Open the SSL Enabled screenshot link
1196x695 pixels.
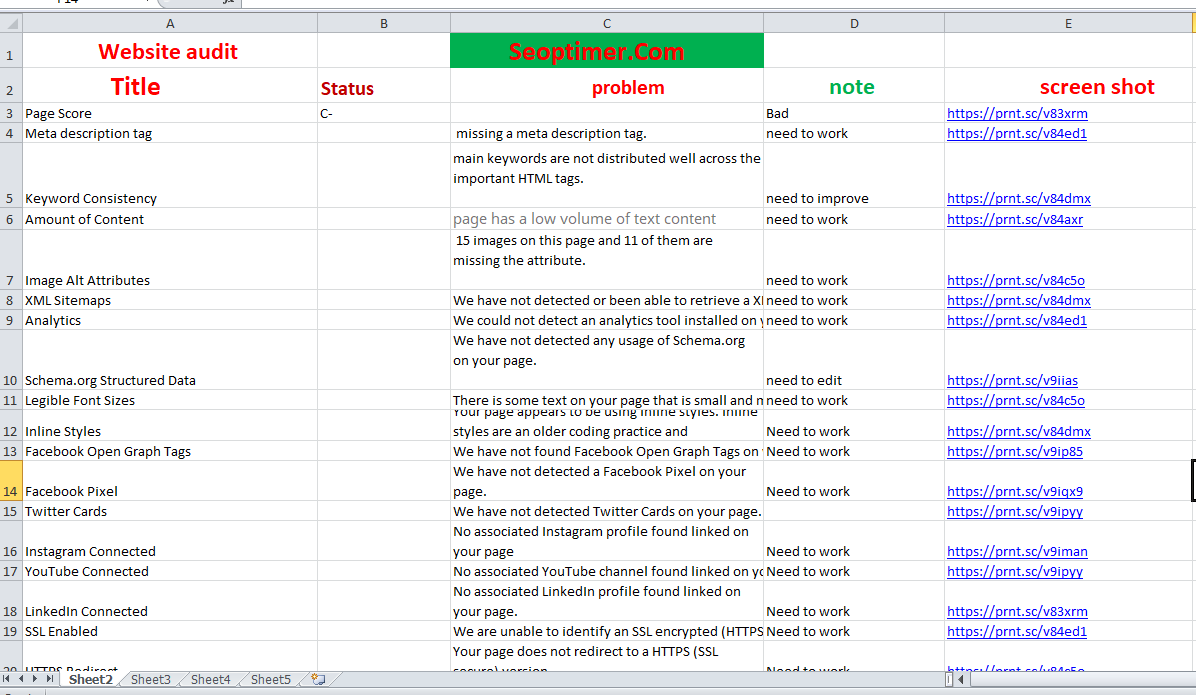pyautogui.click(x=1016, y=631)
